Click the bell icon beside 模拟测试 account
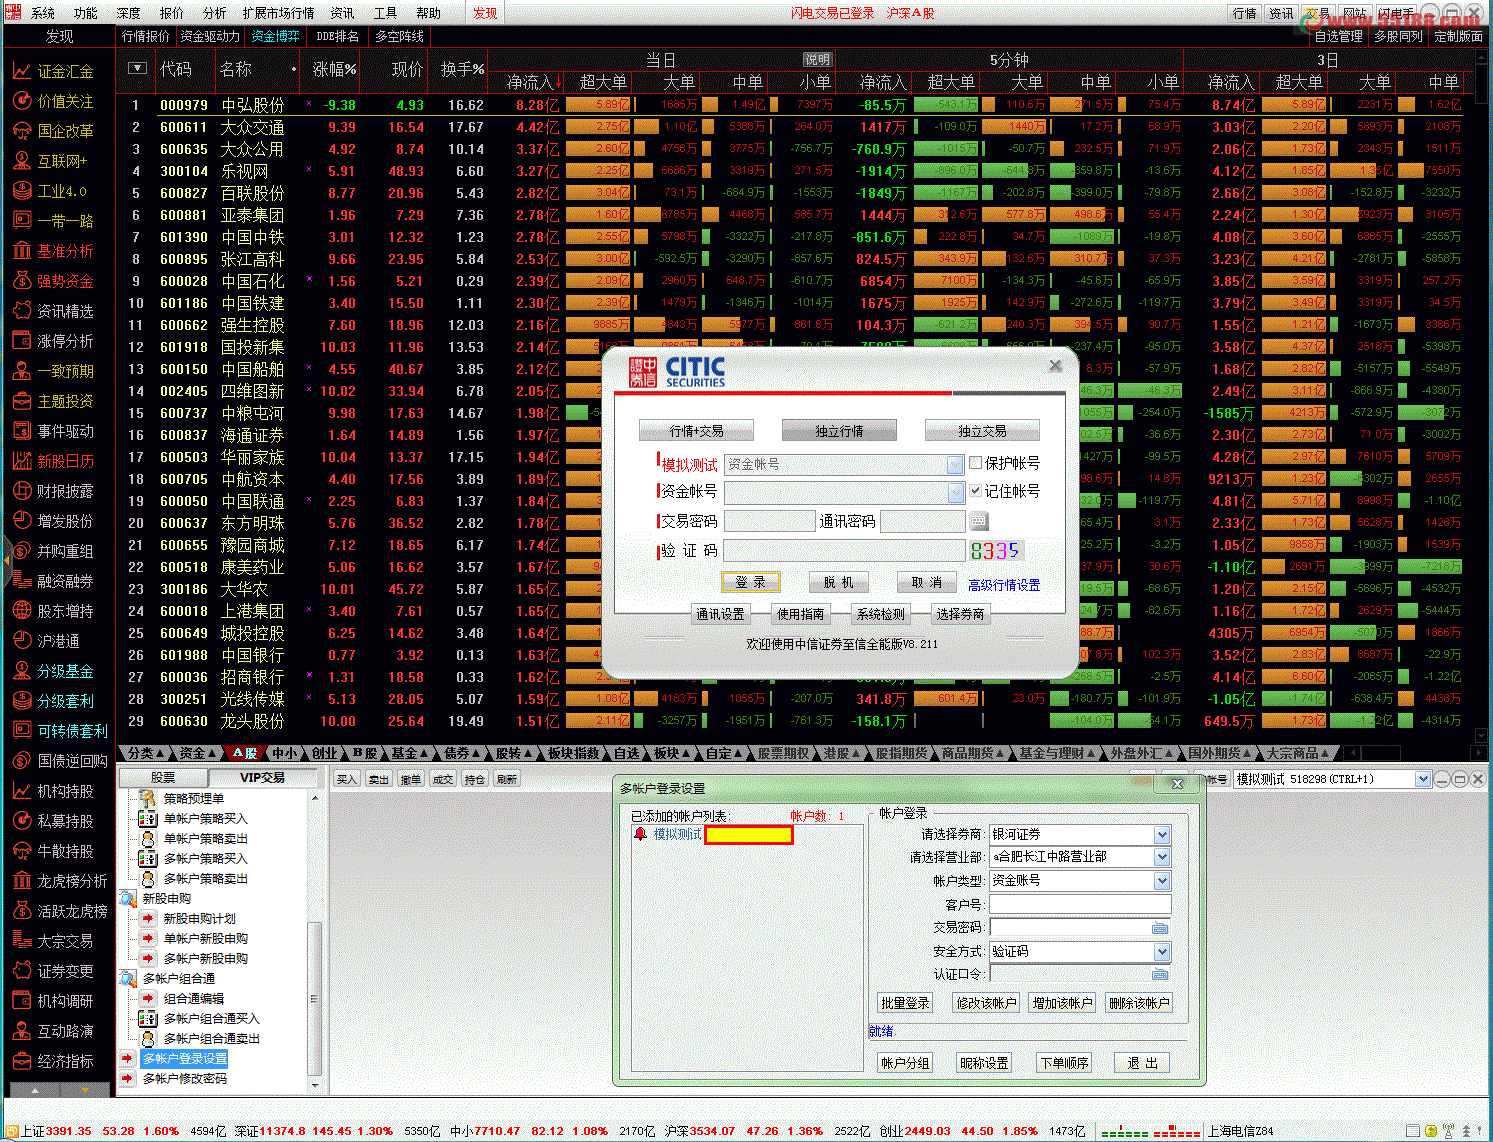1493x1142 pixels. (640, 834)
